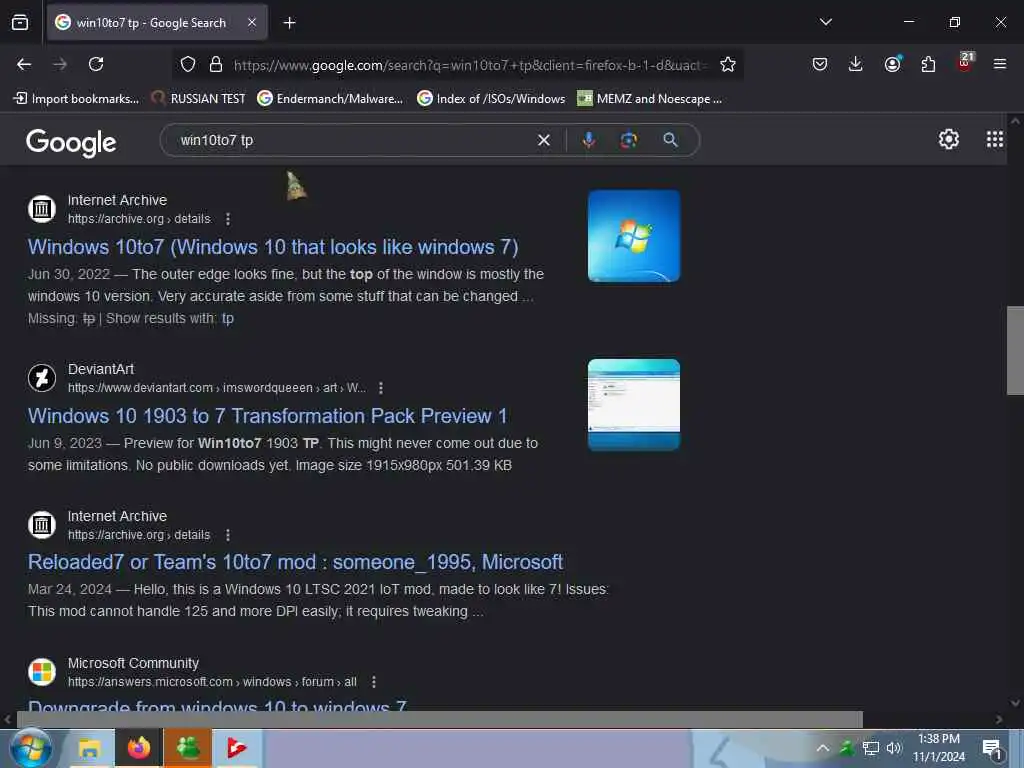Image resolution: width=1024 pixels, height=768 pixels.
Task: Show hidden tray icons chevron
Action: [x=823, y=748]
